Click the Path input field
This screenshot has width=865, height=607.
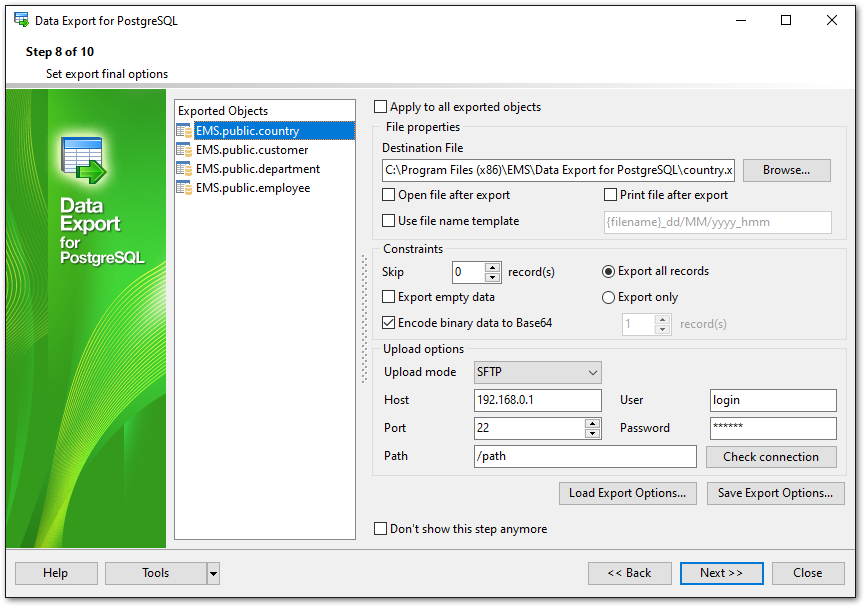click(585, 456)
